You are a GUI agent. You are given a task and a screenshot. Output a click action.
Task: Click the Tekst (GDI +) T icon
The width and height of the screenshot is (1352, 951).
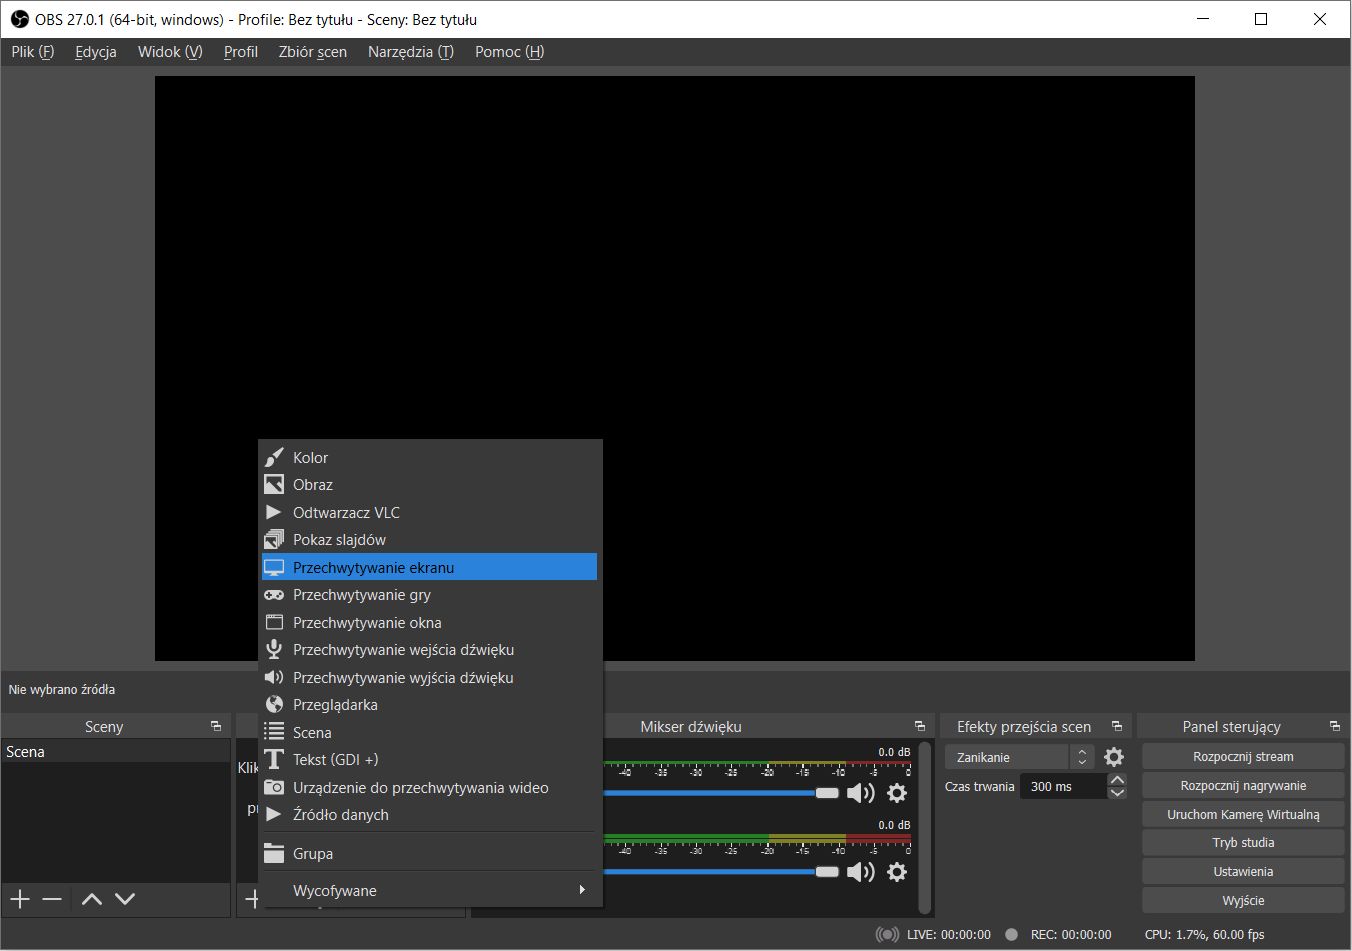273,759
